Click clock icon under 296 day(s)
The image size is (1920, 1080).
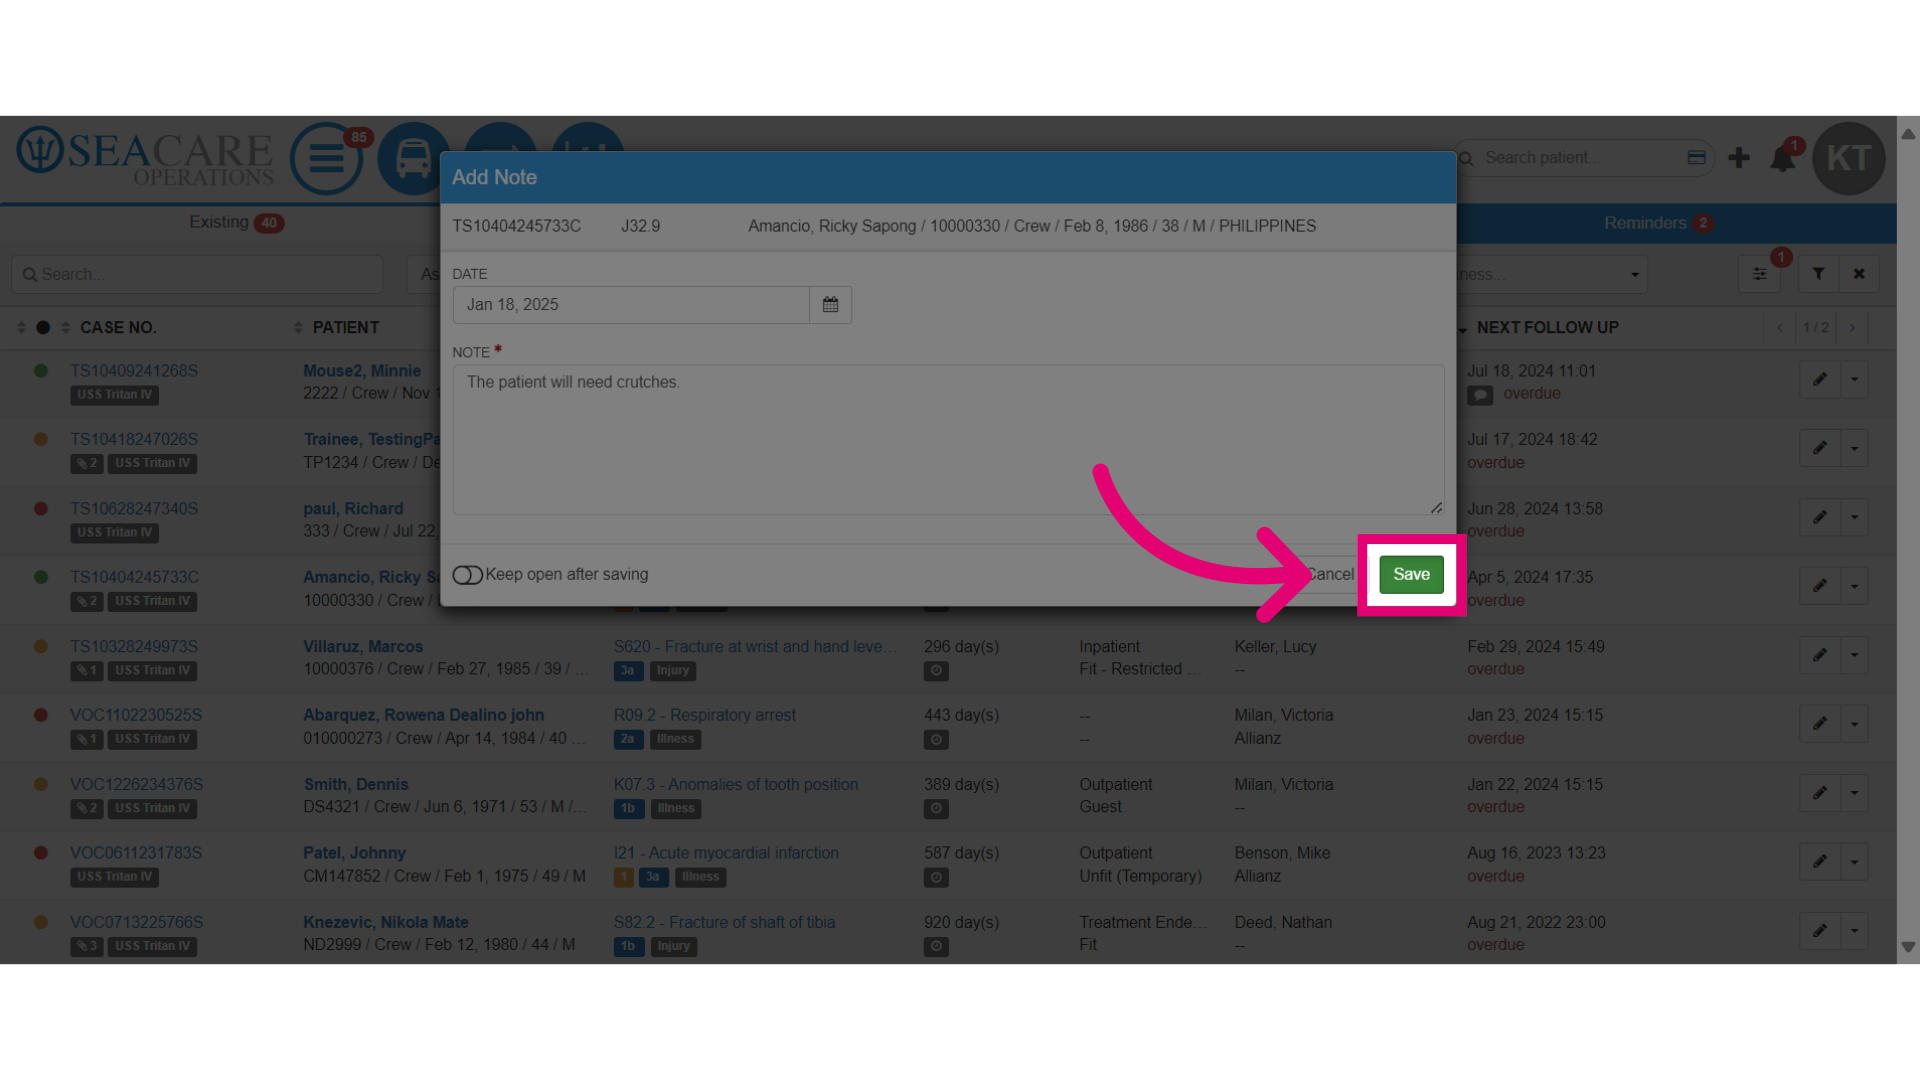click(x=936, y=671)
